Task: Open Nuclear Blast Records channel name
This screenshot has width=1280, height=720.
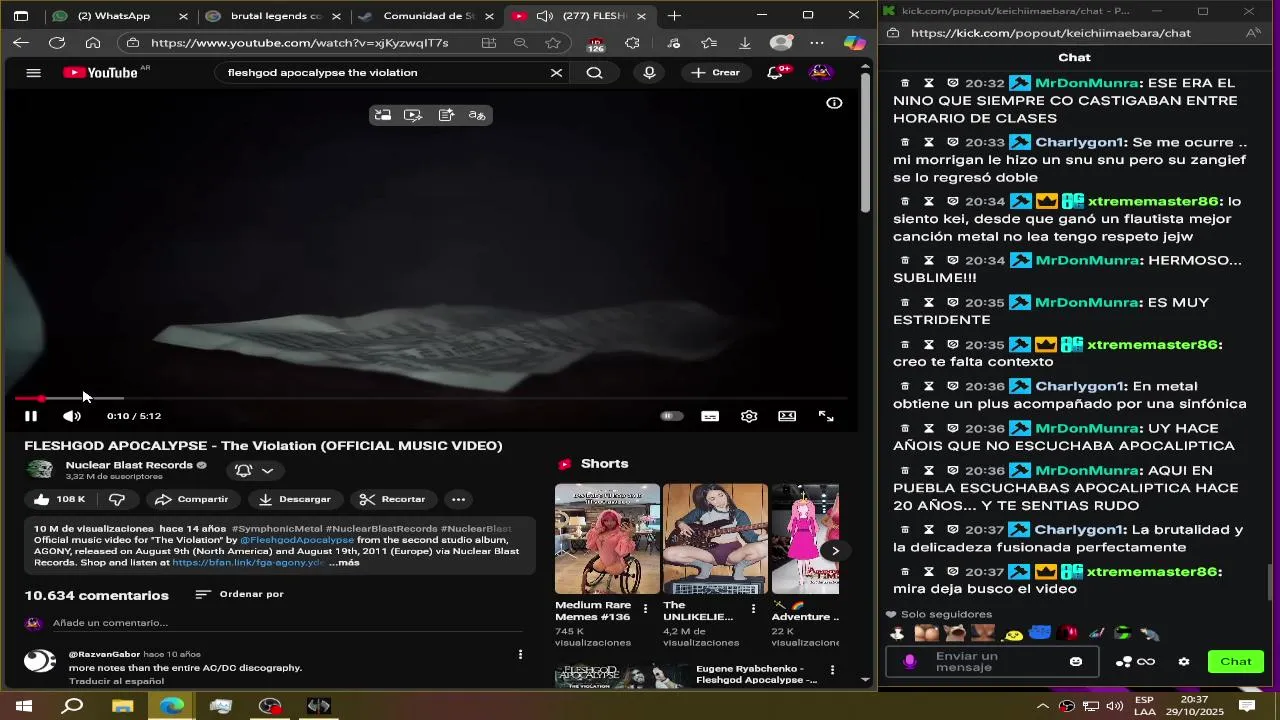Action: 129,465
